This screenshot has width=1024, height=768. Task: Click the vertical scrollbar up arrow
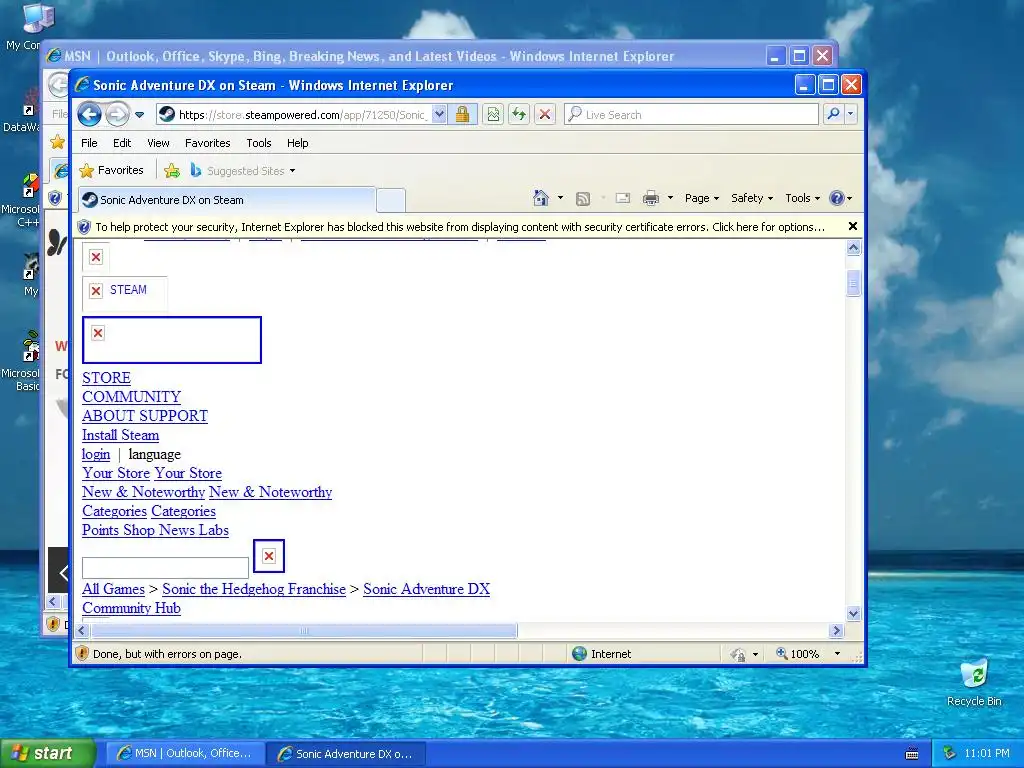point(853,248)
